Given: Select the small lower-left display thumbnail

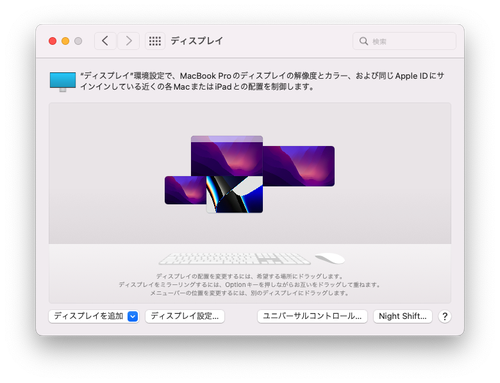Looking at the screenshot, I should pos(185,190).
